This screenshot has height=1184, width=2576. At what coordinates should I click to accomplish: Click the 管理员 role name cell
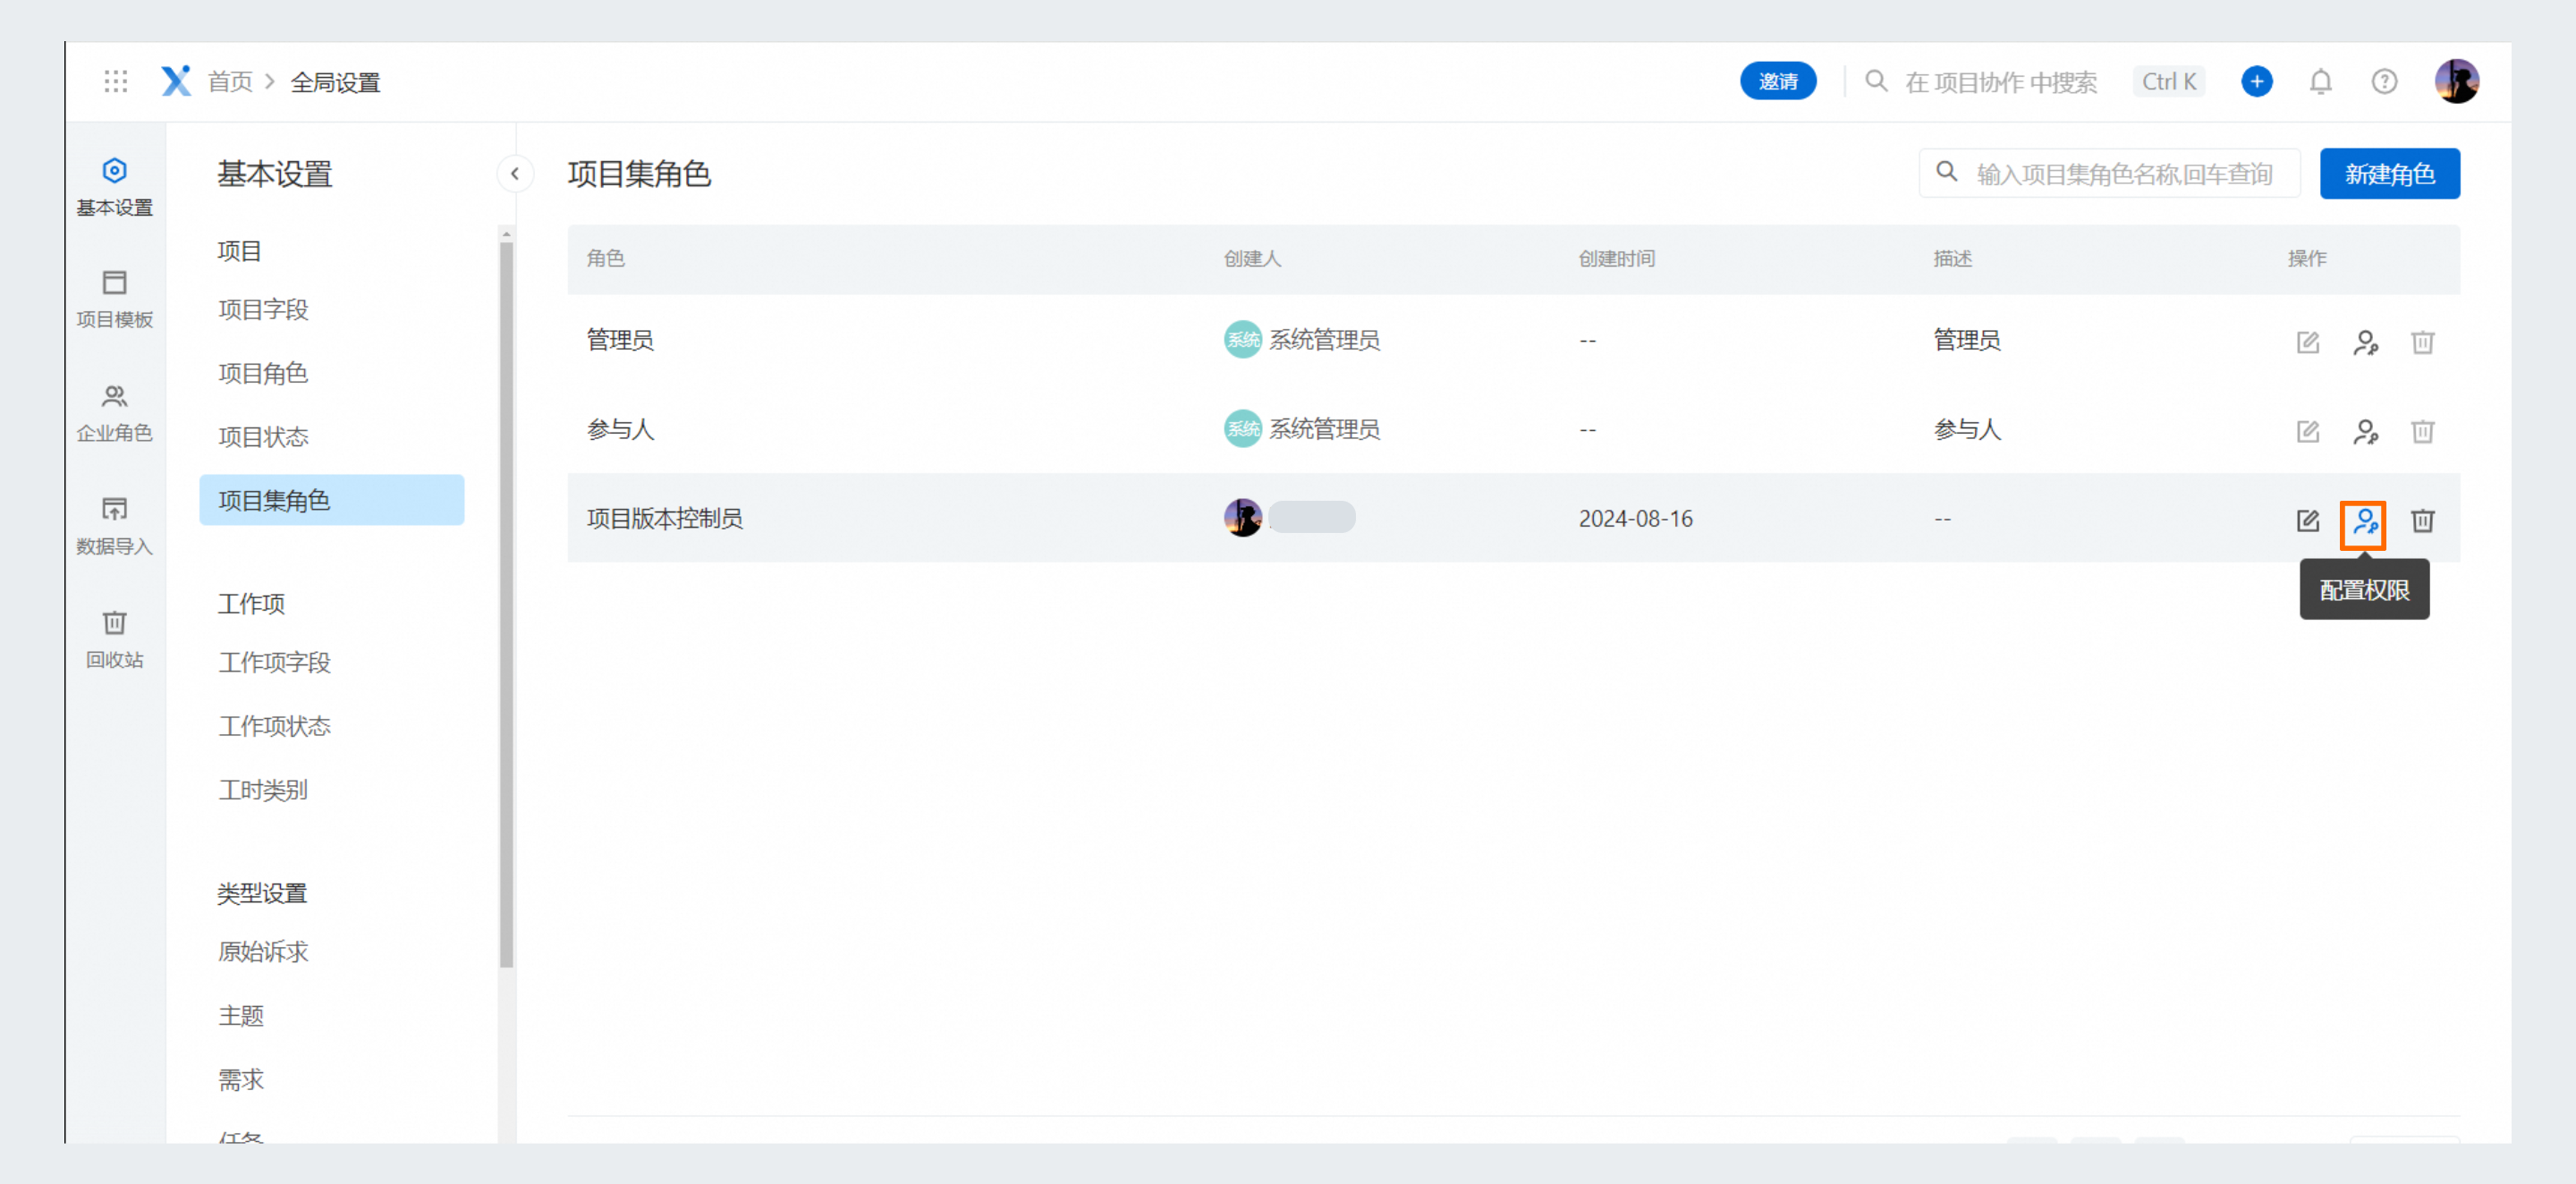(620, 340)
